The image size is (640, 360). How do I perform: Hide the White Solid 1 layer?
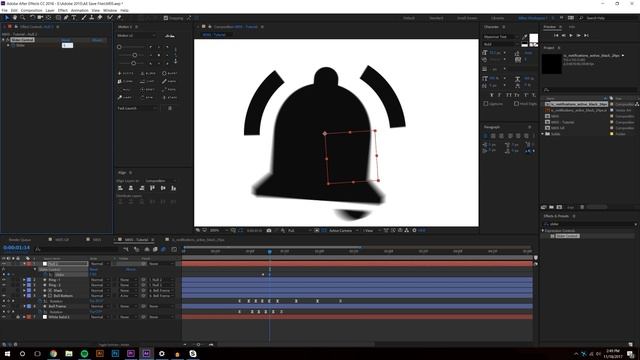[4, 317]
